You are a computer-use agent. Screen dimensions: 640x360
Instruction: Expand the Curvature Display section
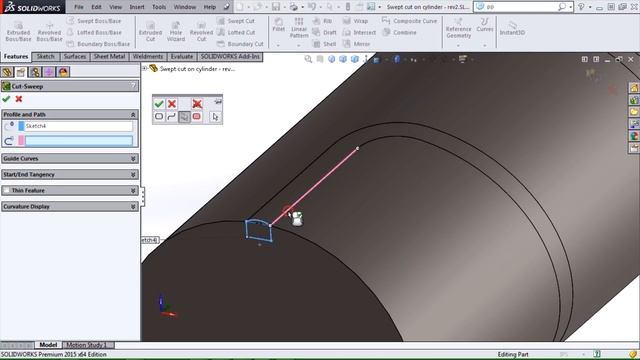(133, 207)
